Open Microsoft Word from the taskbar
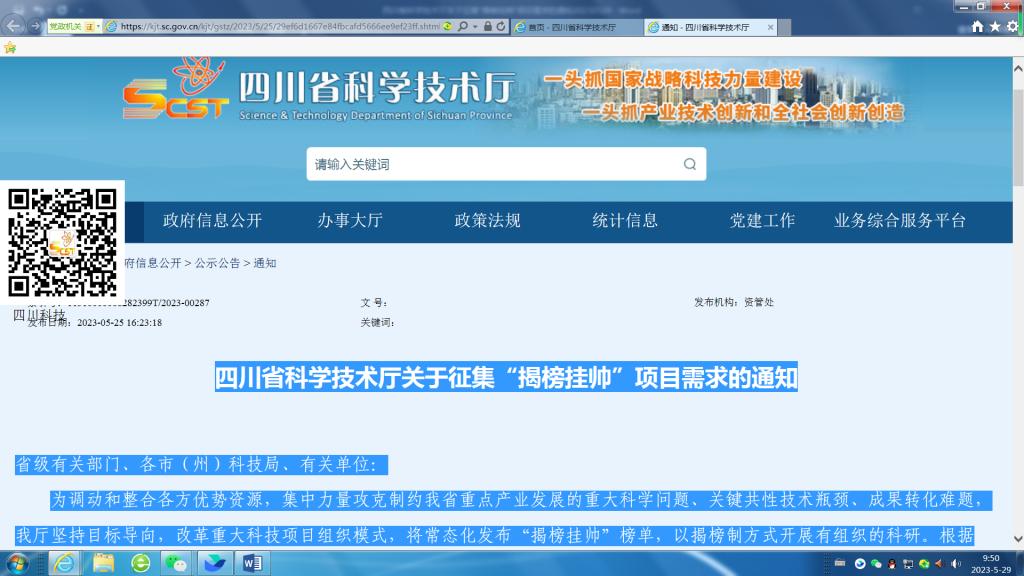The width and height of the screenshot is (1024, 576). [x=252, y=563]
